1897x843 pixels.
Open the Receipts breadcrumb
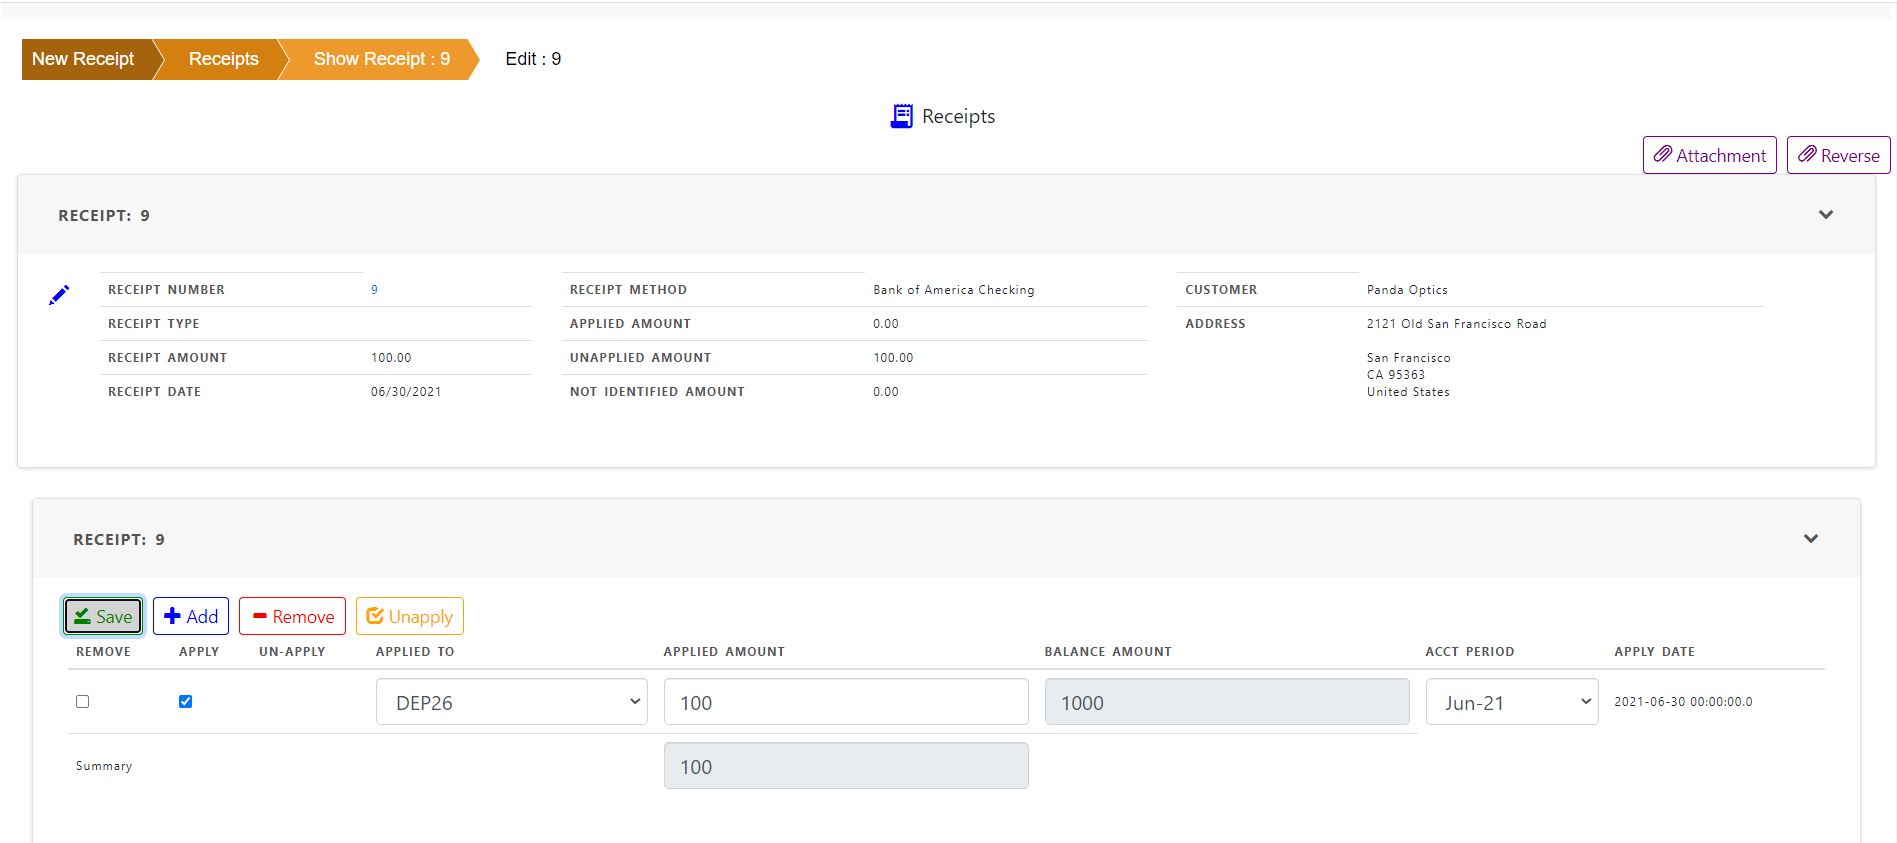(x=223, y=59)
